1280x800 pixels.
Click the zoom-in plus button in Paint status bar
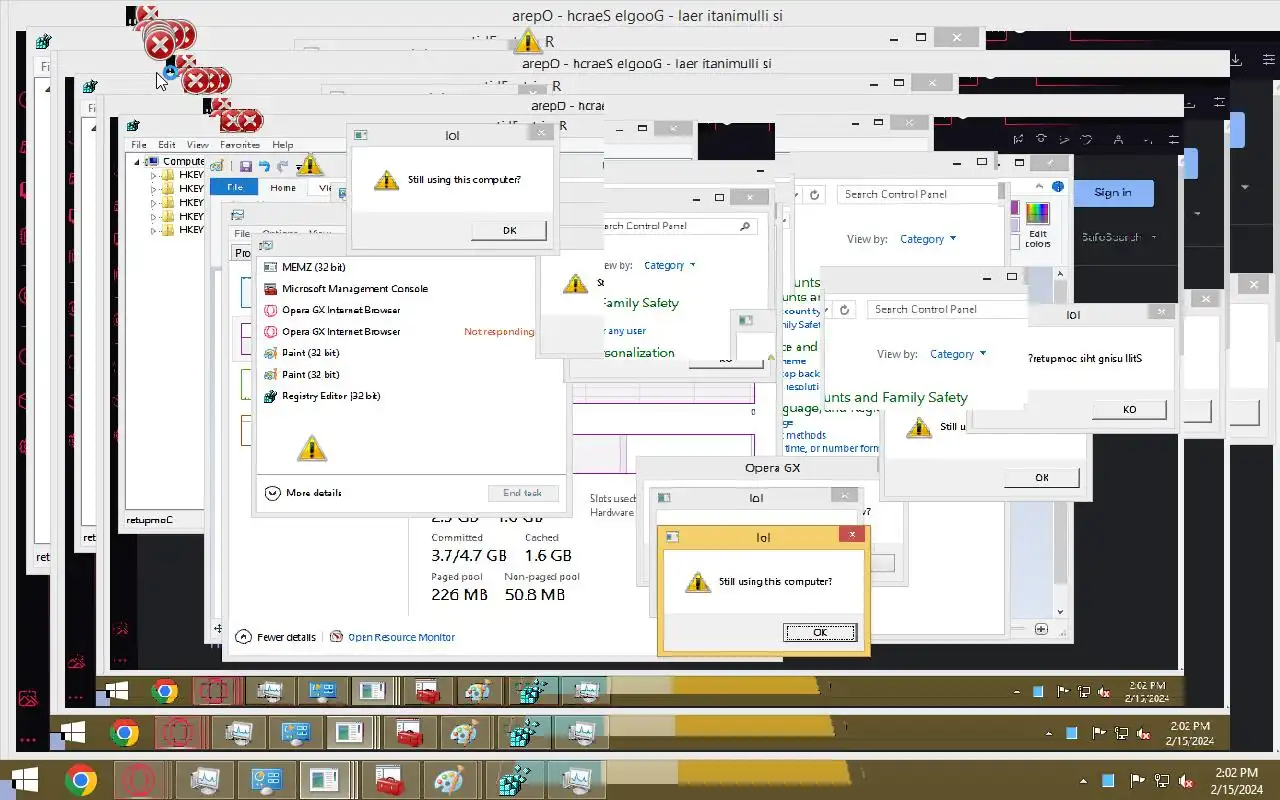coord(1041,629)
